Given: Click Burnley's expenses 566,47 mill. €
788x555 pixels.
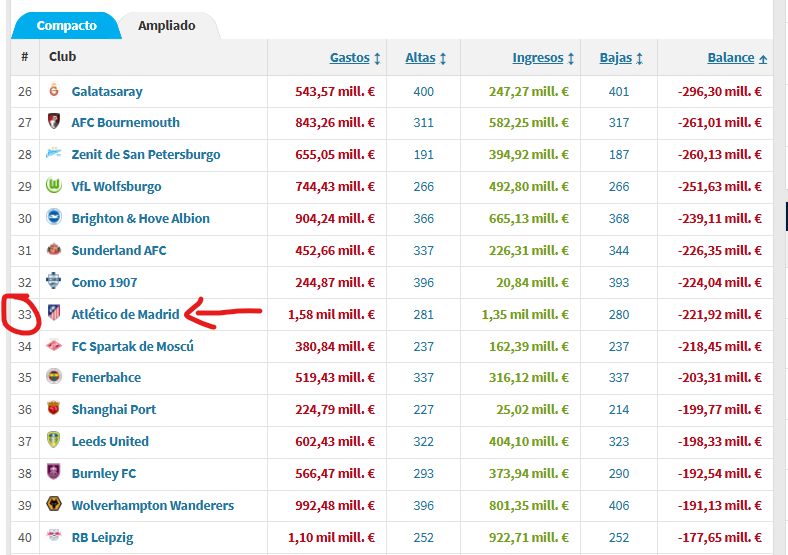Looking at the screenshot, I should (335, 474).
